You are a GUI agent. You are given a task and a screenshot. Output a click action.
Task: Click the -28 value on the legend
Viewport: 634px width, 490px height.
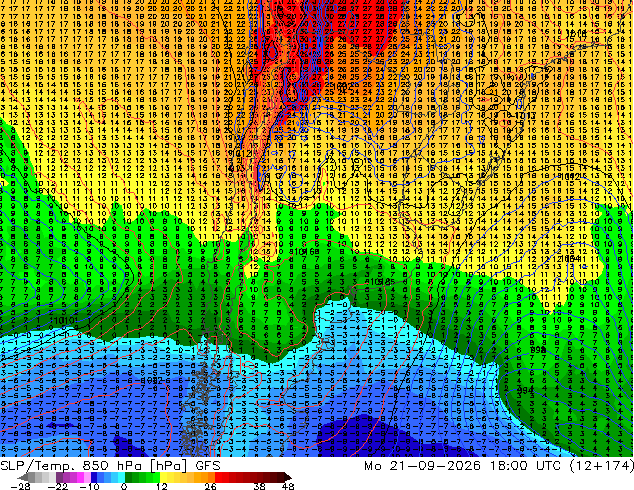click(x=20, y=486)
